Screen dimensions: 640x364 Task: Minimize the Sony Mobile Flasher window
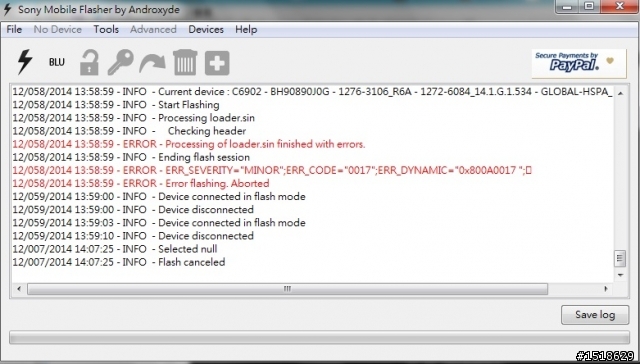567,6
